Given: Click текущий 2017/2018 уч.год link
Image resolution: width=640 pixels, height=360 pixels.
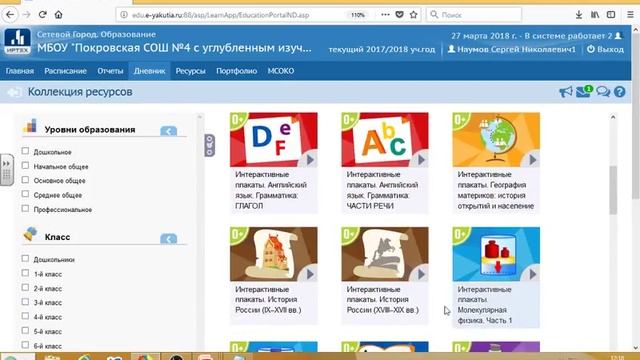Looking at the screenshot, I should 382,49.
